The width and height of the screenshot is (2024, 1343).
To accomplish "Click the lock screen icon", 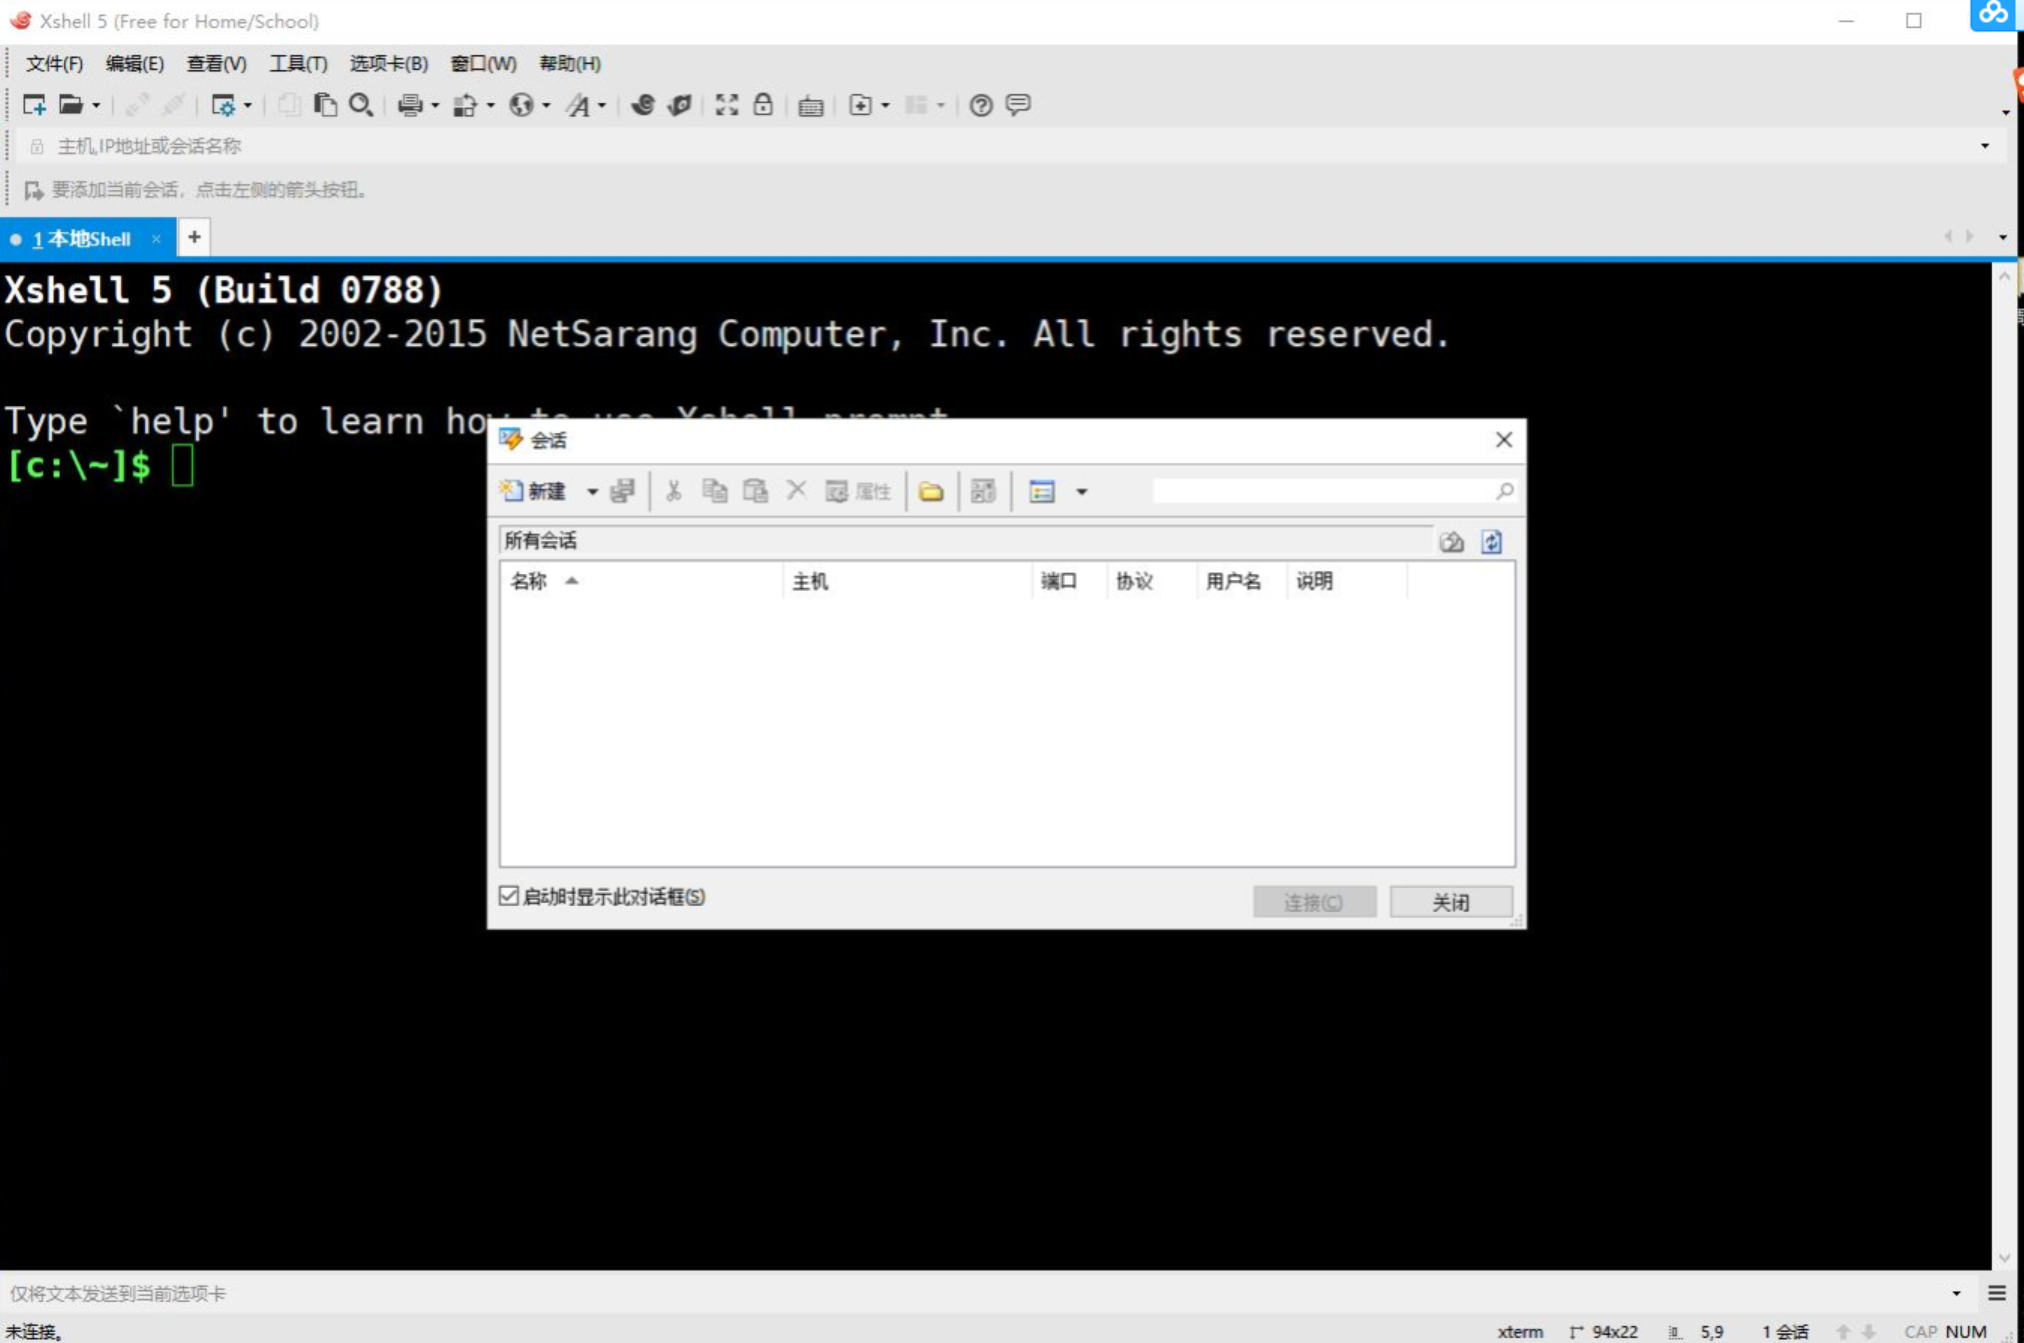I will (x=763, y=105).
